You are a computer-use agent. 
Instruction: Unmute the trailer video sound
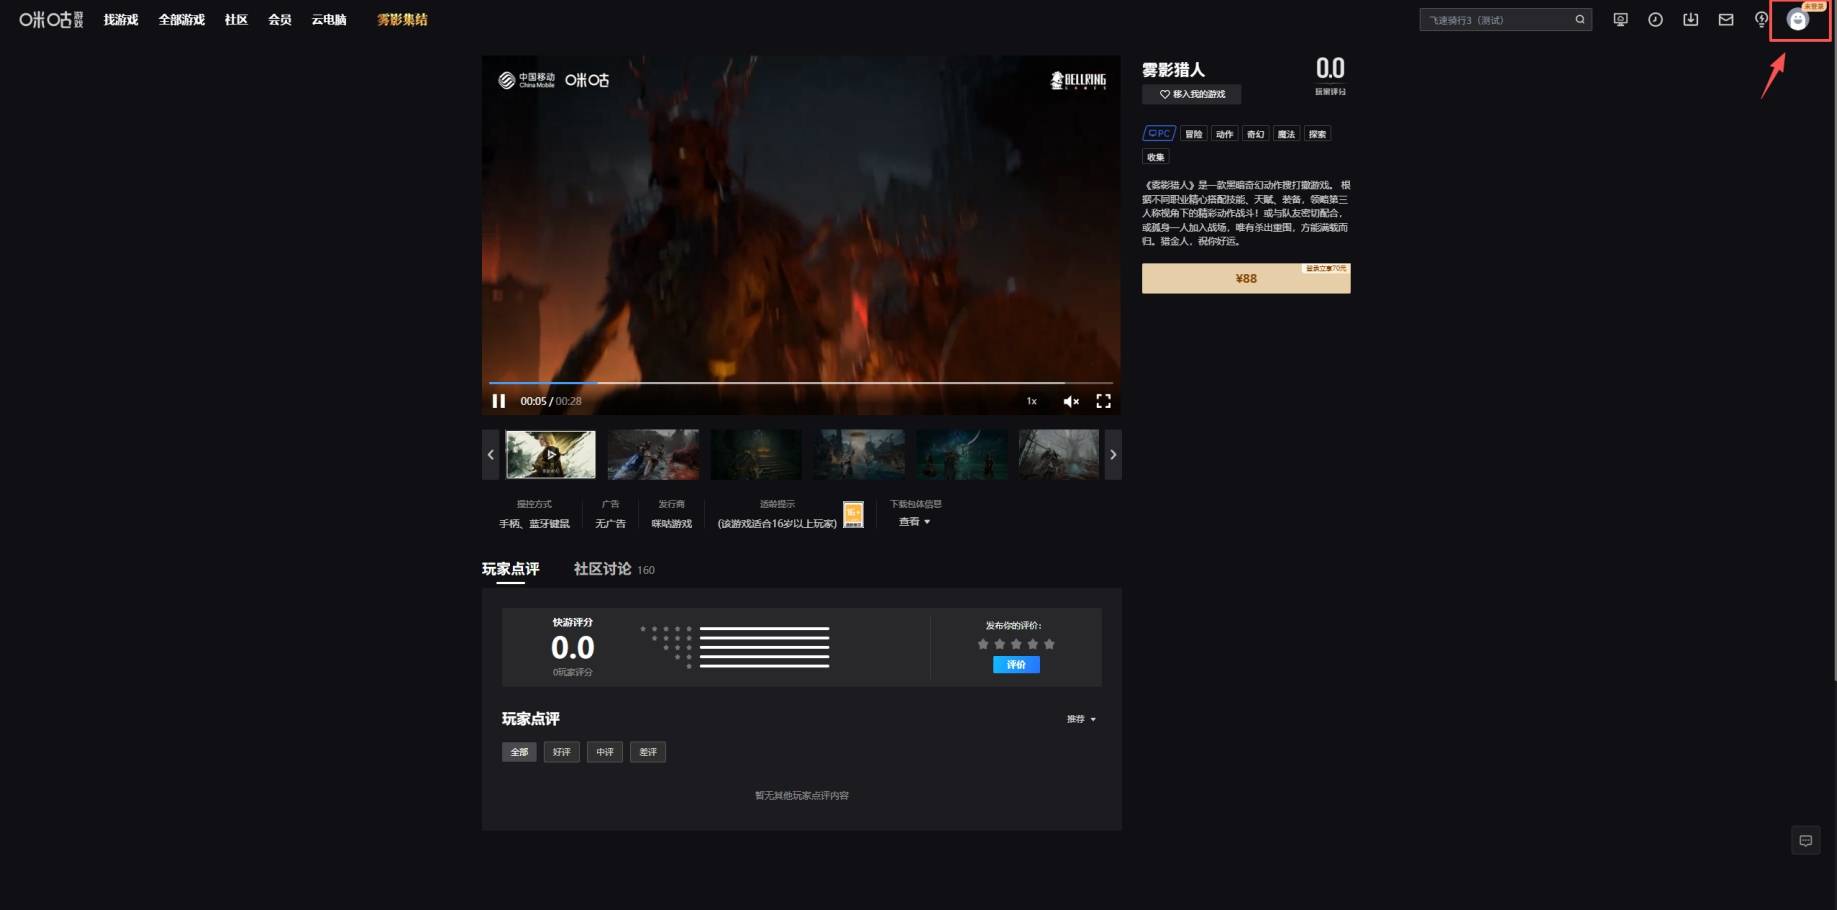pos(1071,401)
